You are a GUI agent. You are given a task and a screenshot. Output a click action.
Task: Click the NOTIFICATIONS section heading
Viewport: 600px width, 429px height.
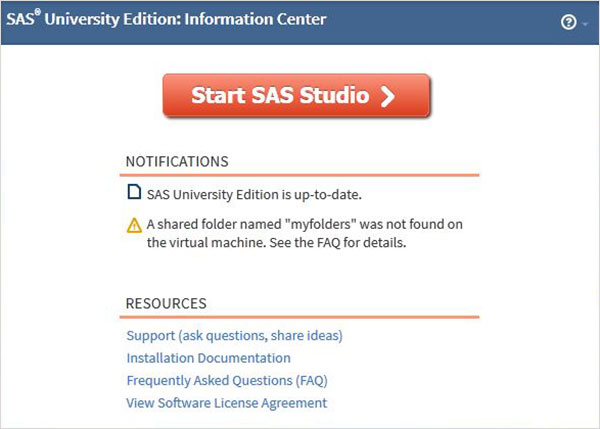[x=177, y=161]
